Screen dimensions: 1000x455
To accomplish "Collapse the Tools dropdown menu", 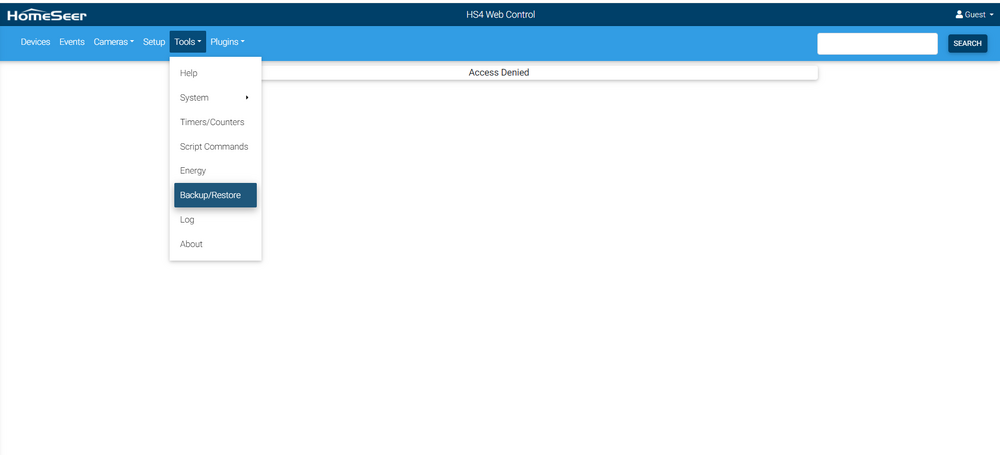I will coord(188,42).
